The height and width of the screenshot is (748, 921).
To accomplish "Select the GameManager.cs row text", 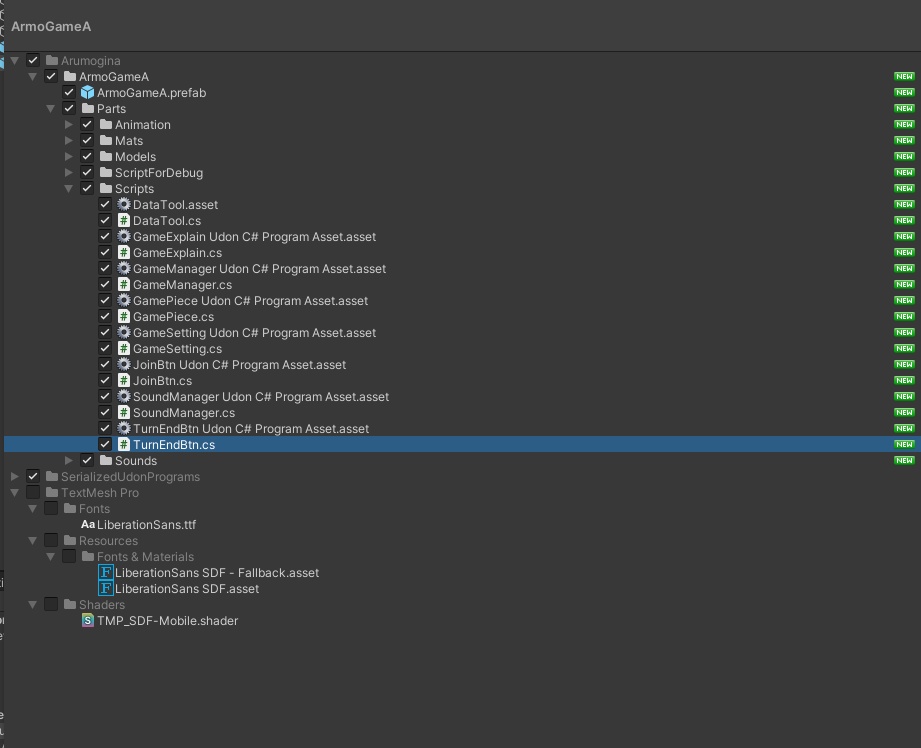I will pos(182,284).
